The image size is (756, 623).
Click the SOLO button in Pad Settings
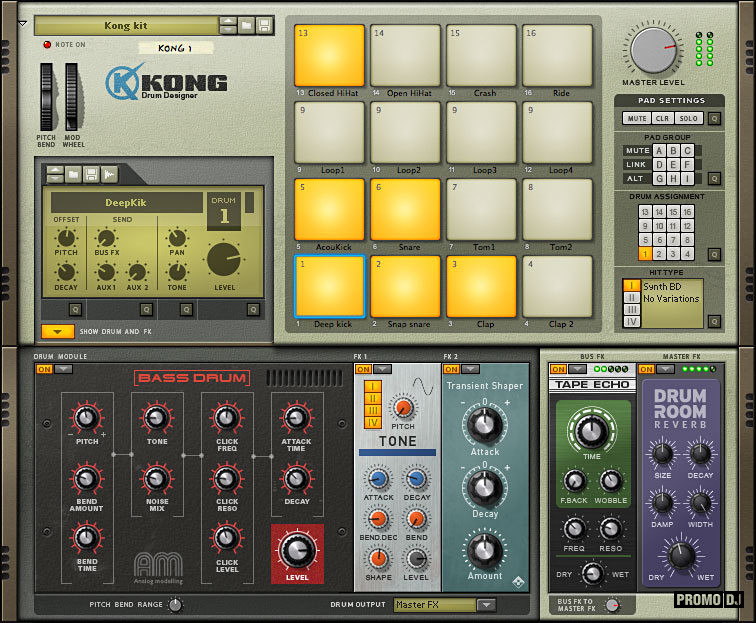pos(688,118)
